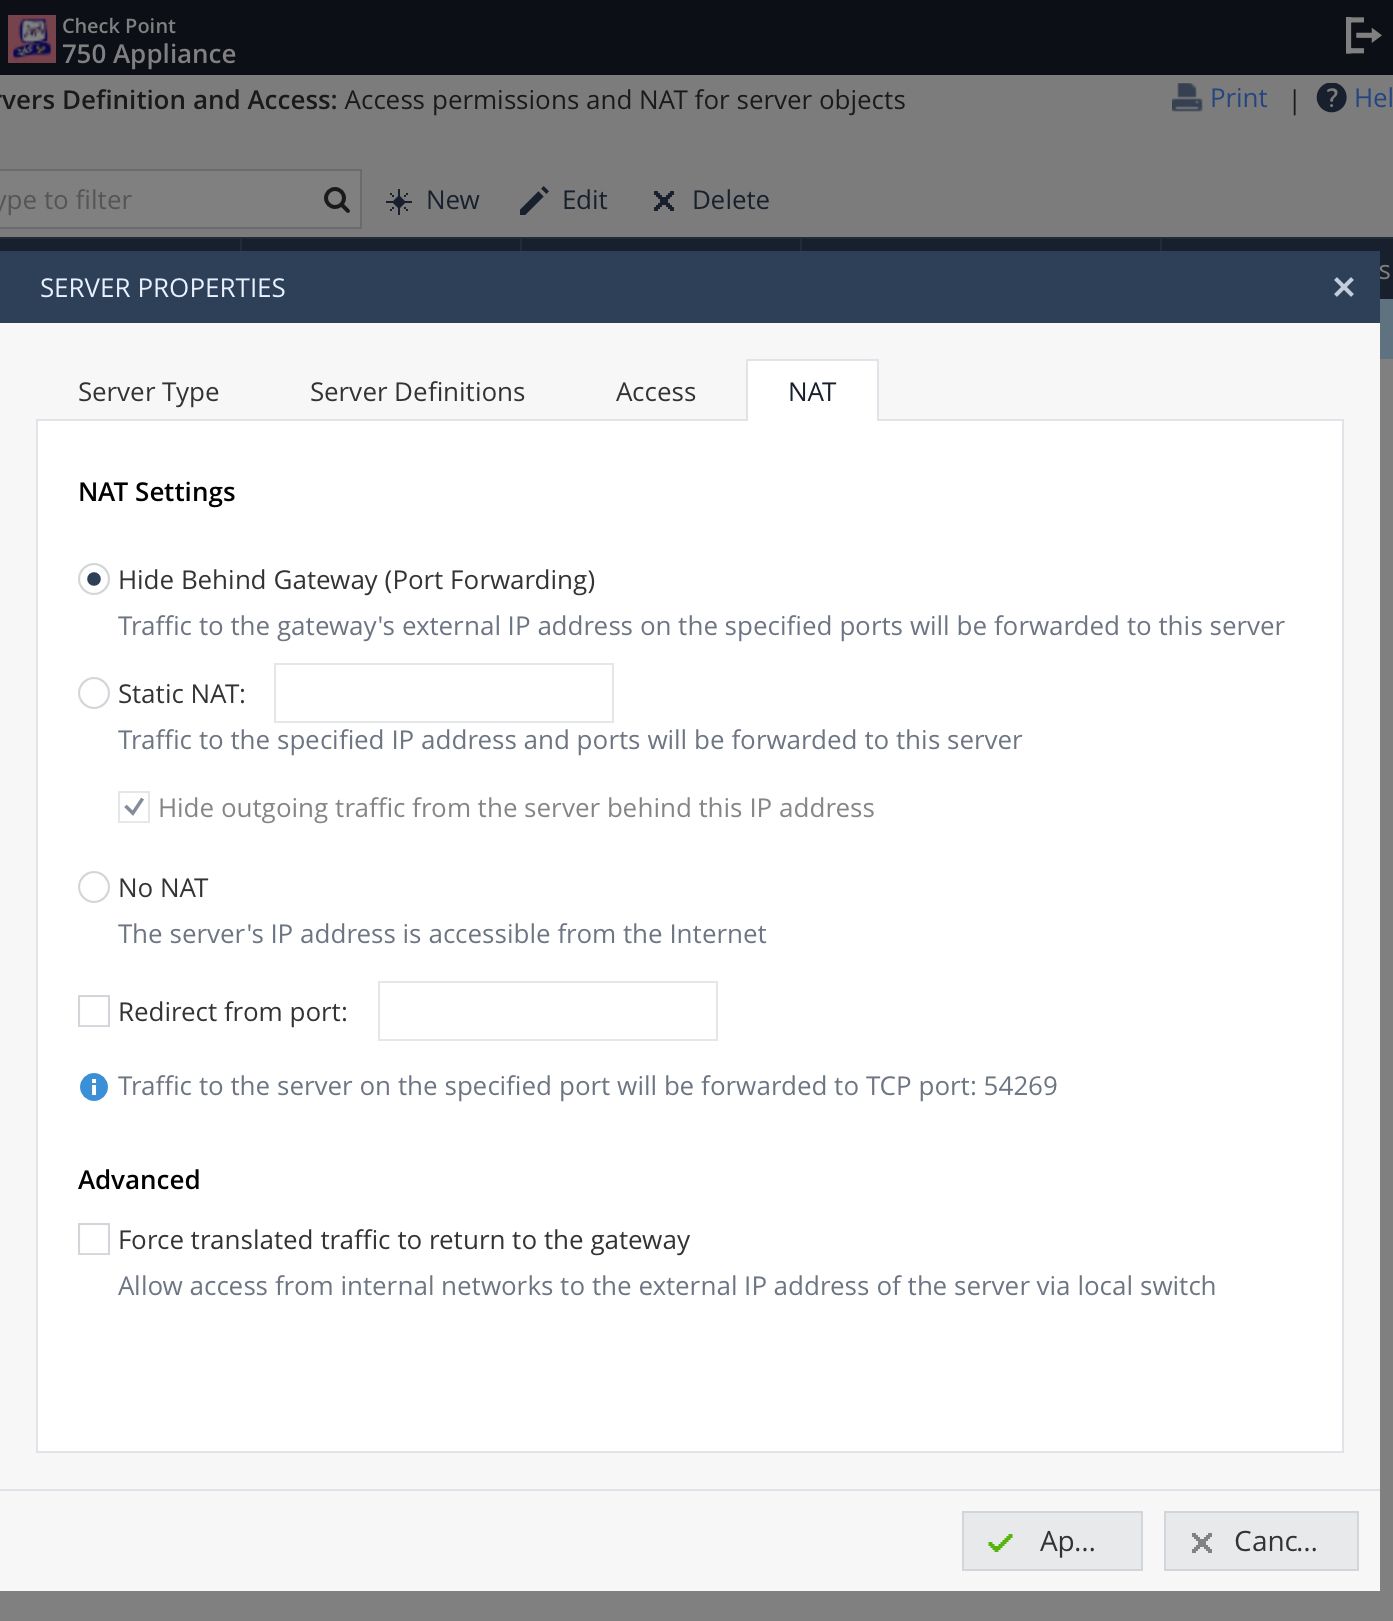Click the search magnifier icon
1393x1621 pixels.
[337, 200]
